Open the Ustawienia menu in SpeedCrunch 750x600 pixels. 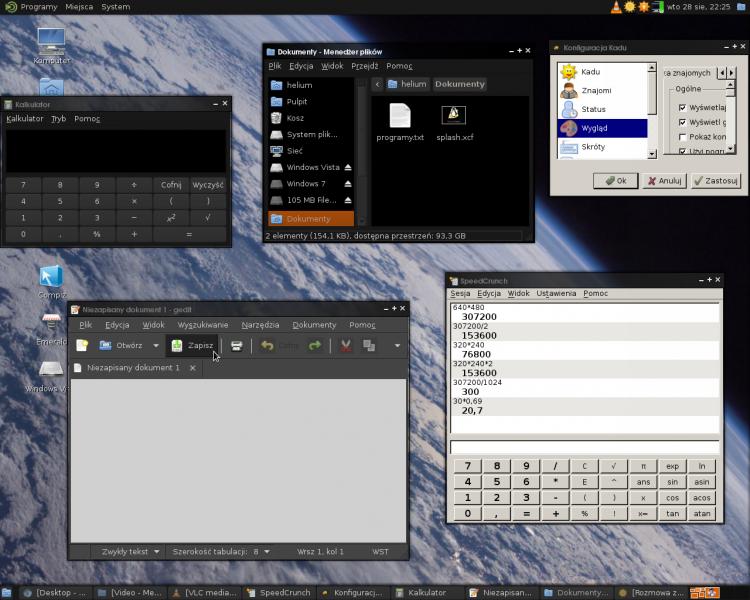coord(556,293)
